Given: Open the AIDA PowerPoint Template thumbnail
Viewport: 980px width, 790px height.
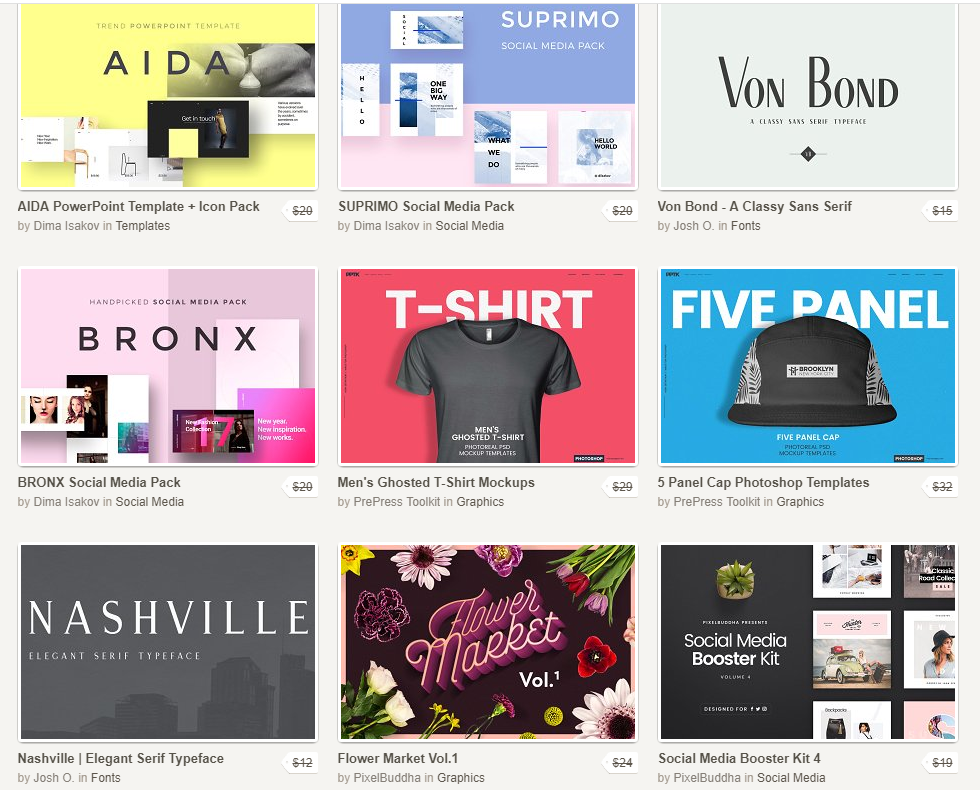Looking at the screenshot, I should [168, 95].
